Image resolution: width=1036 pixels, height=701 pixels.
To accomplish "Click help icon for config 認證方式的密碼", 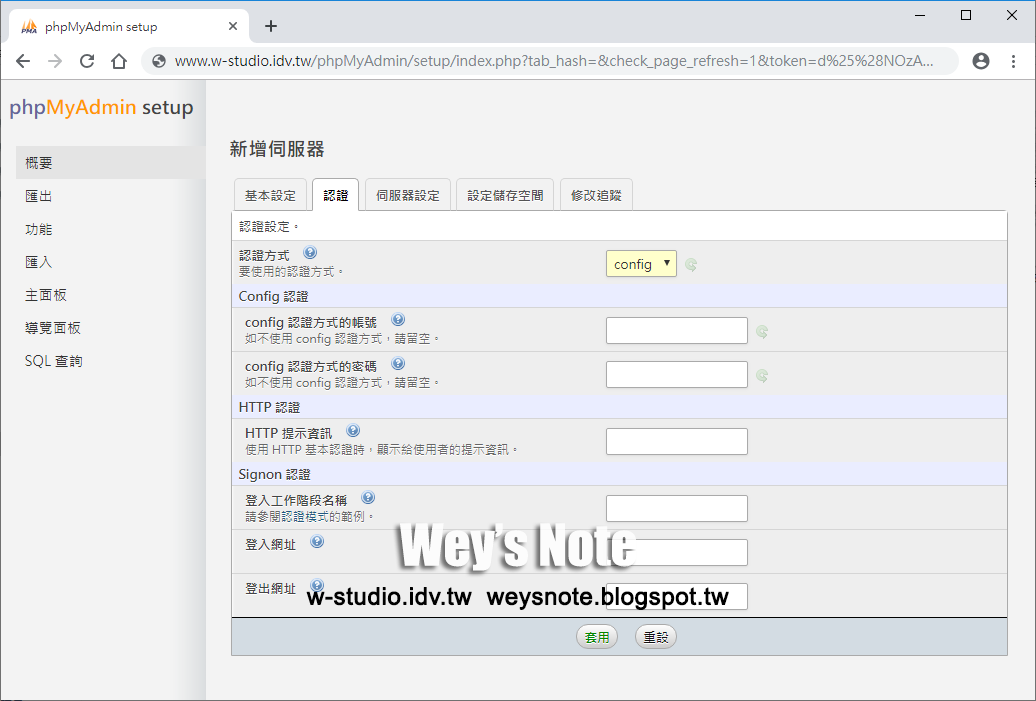I will [398, 363].
